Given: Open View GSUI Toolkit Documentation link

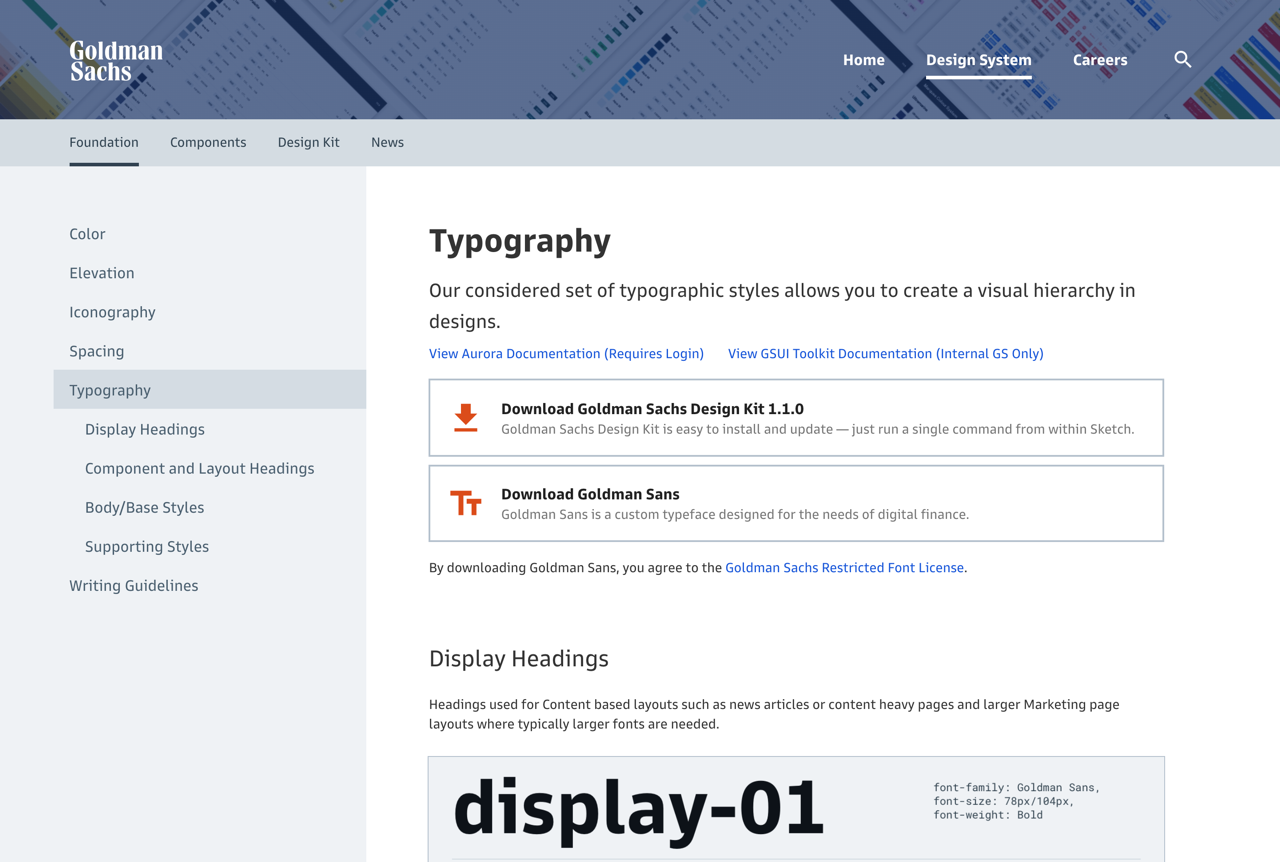Looking at the screenshot, I should point(886,353).
